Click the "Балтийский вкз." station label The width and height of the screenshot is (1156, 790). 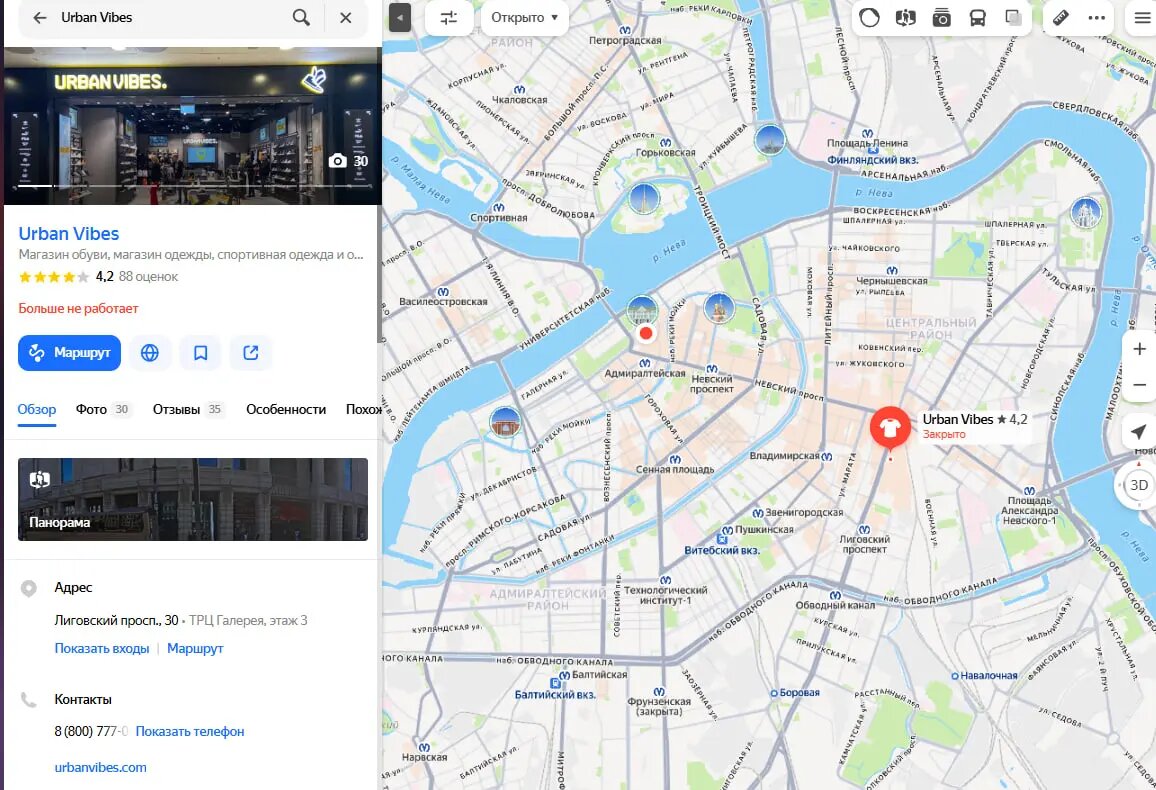pos(554,695)
